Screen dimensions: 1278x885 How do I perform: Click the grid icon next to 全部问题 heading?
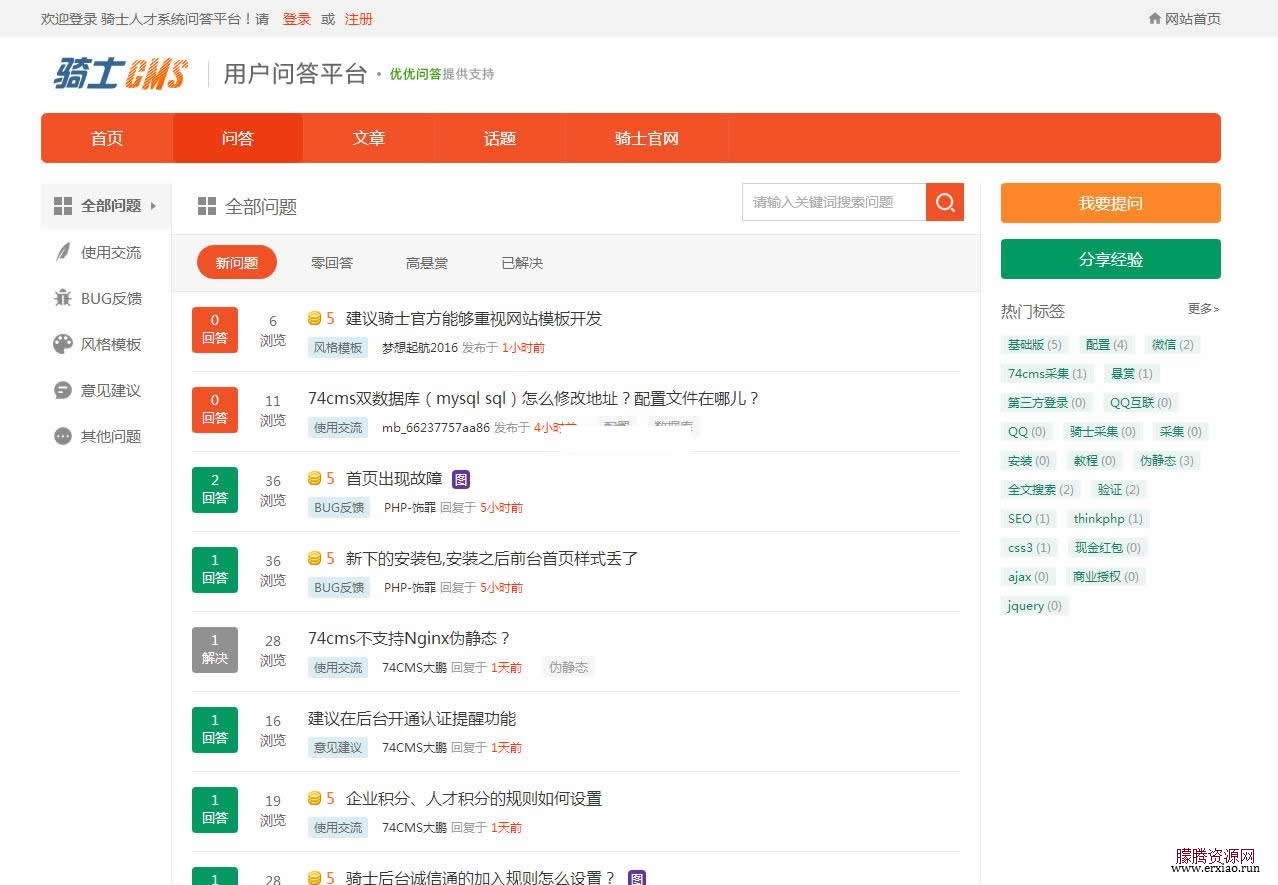(207, 206)
